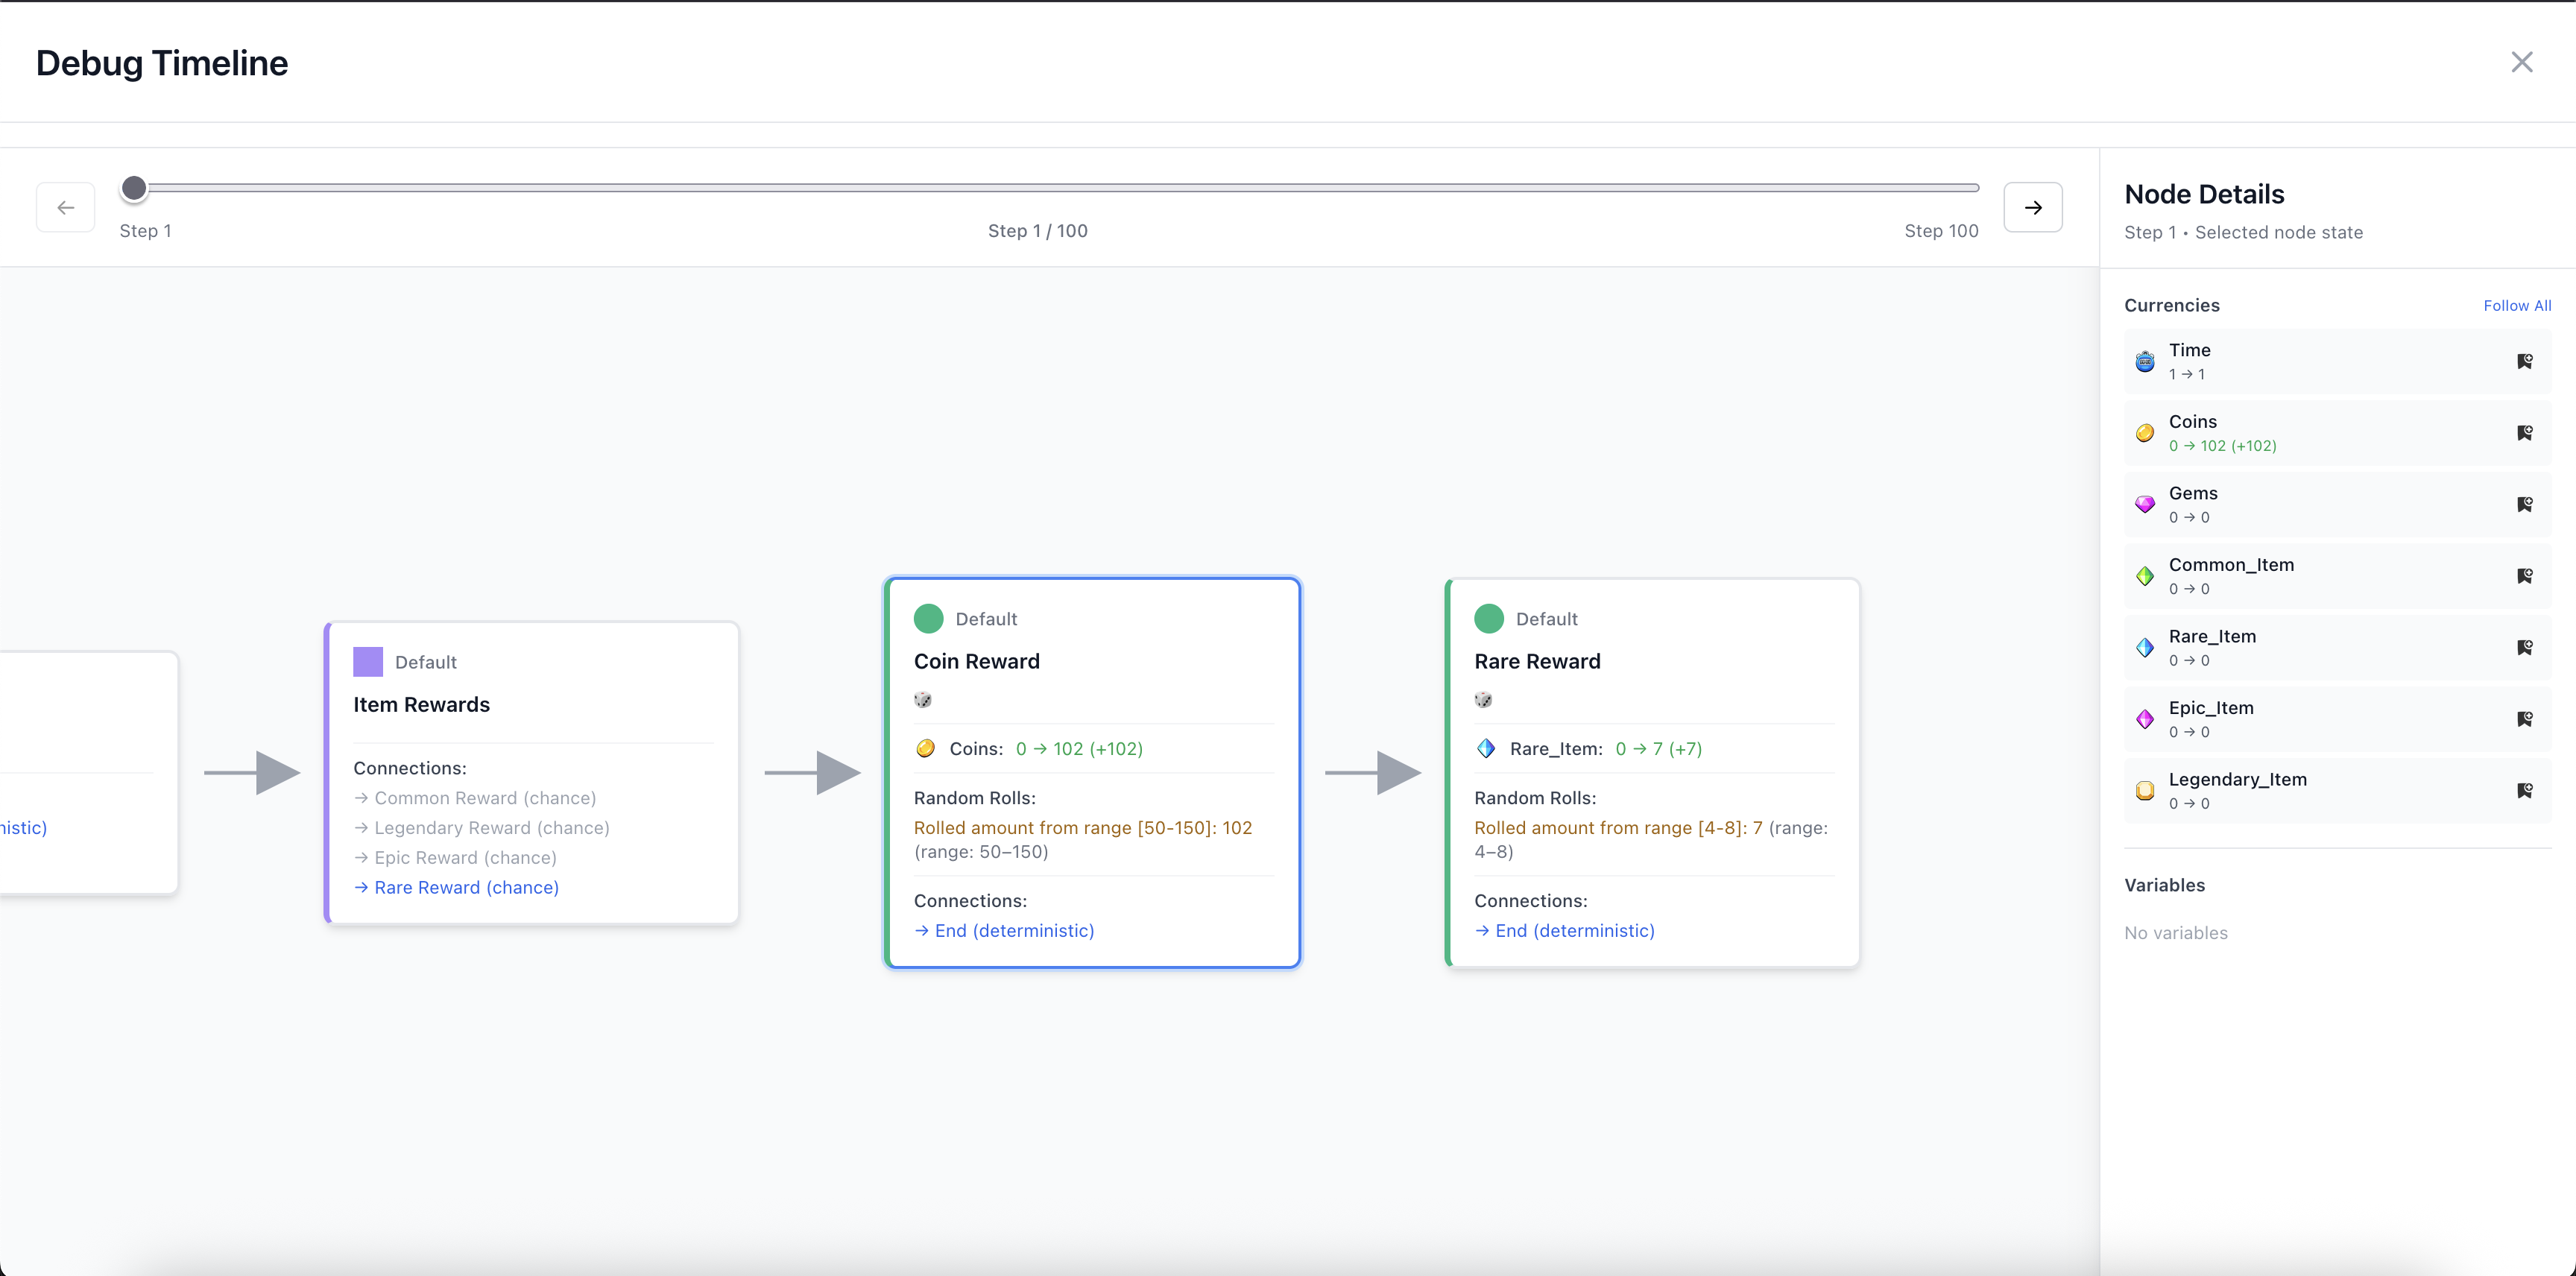Viewport: 2576px width, 1276px height.
Task: Toggle the follow bookmark for Time
Action: (2524, 361)
